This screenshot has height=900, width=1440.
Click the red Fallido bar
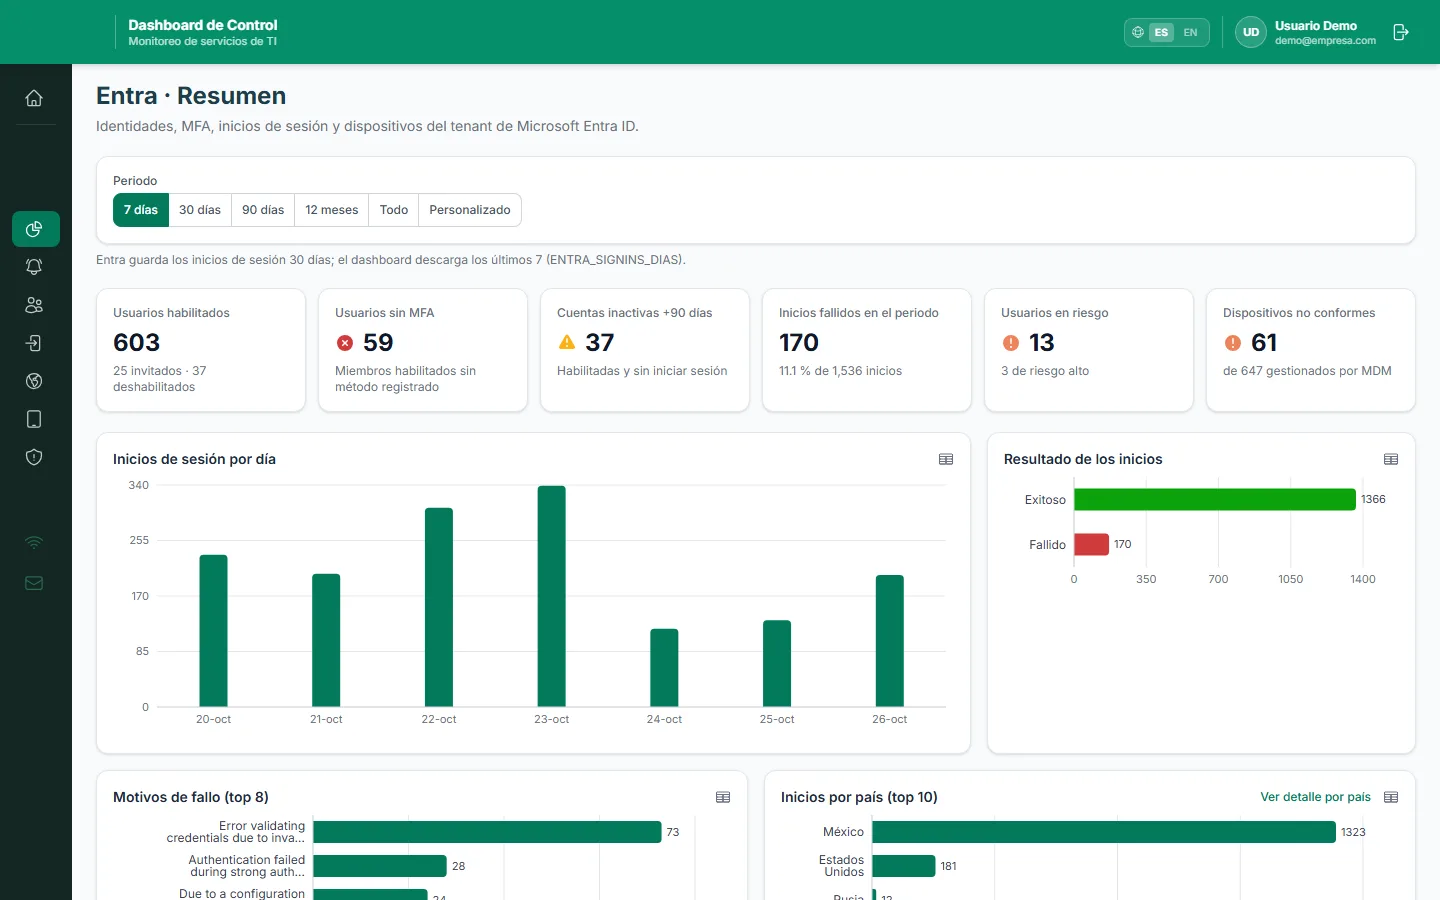pyautogui.click(x=1092, y=544)
